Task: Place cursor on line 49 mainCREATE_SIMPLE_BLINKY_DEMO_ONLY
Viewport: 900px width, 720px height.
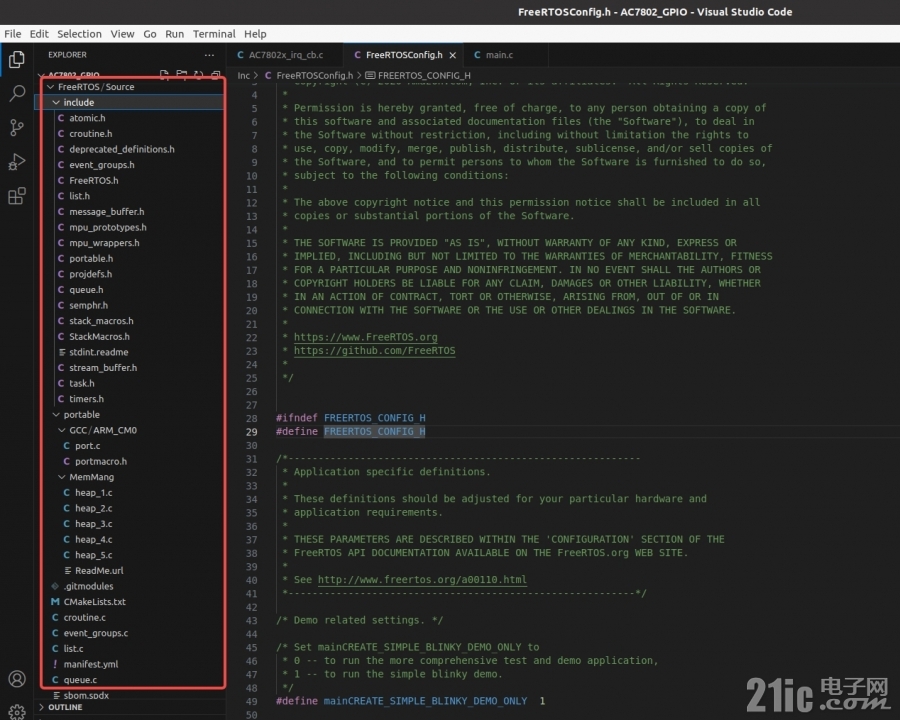Action: click(x=425, y=701)
